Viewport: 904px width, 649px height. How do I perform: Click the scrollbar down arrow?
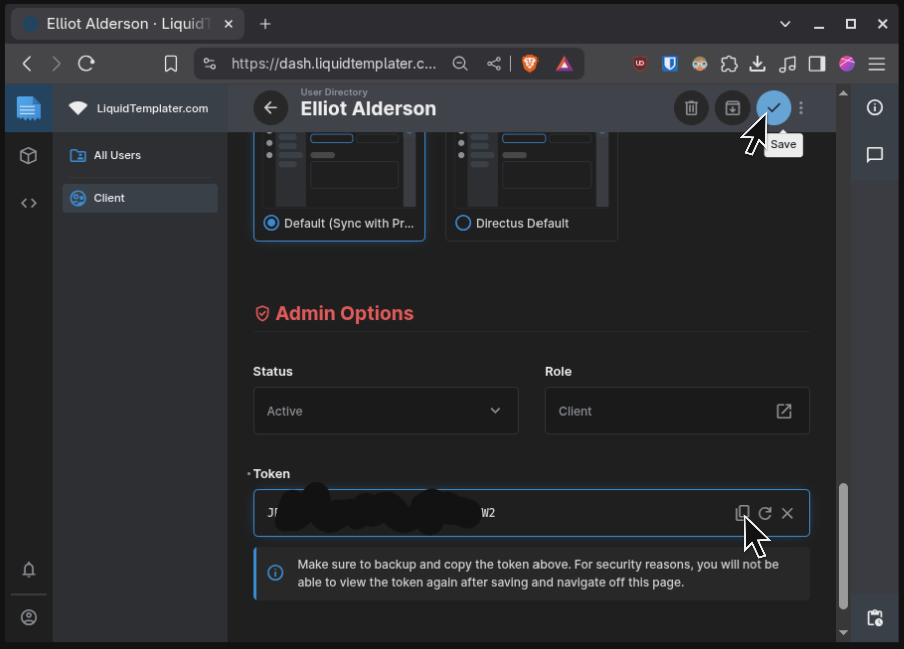[x=843, y=632]
